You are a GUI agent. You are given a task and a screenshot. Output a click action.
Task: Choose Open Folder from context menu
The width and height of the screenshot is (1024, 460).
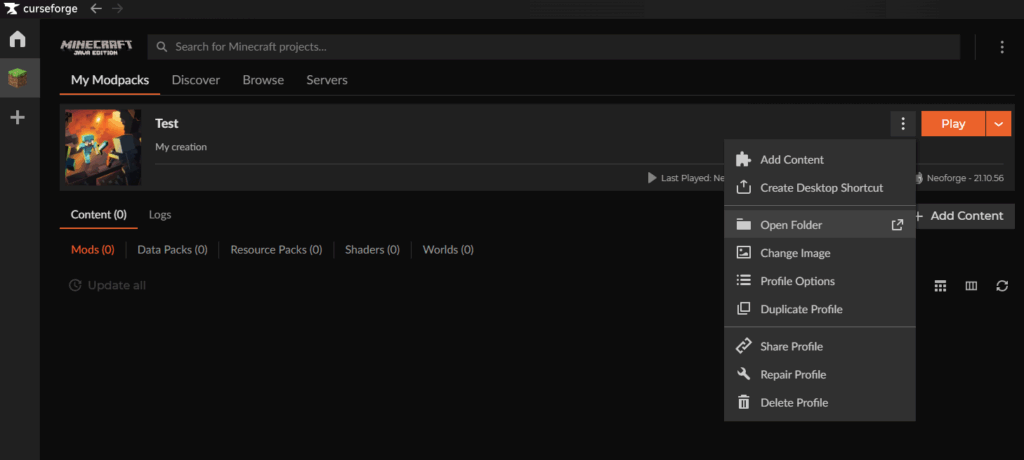pyautogui.click(x=790, y=225)
